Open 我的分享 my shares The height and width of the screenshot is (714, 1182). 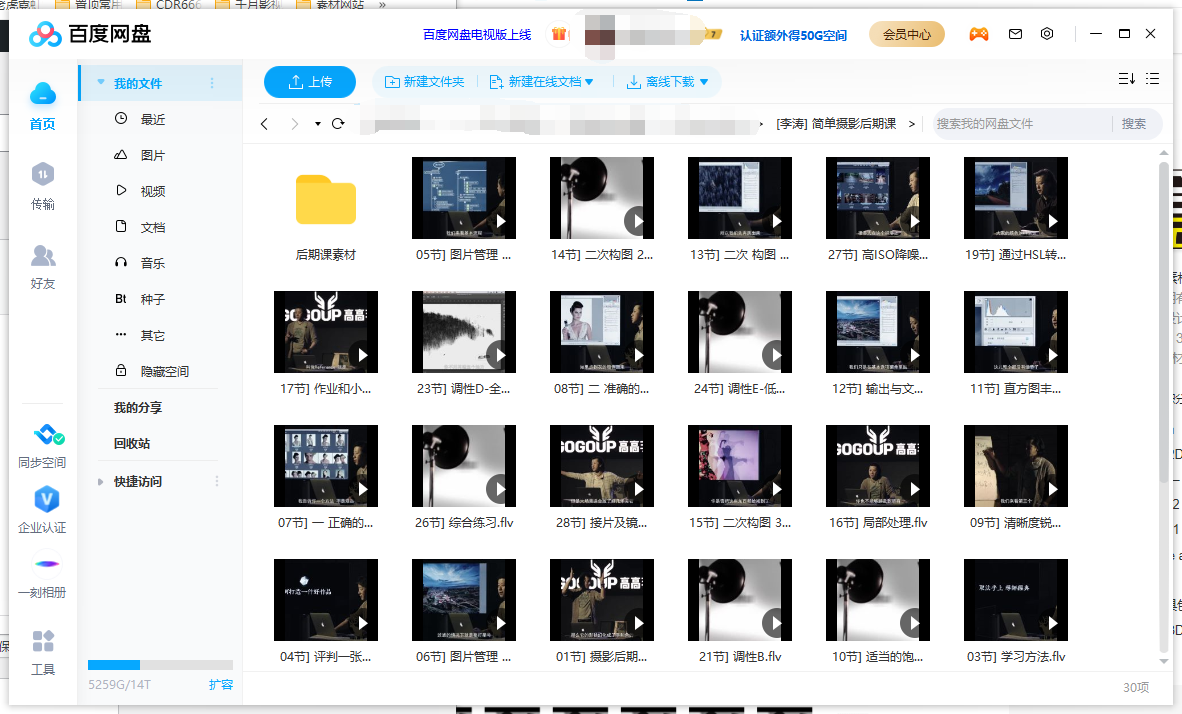pos(138,408)
